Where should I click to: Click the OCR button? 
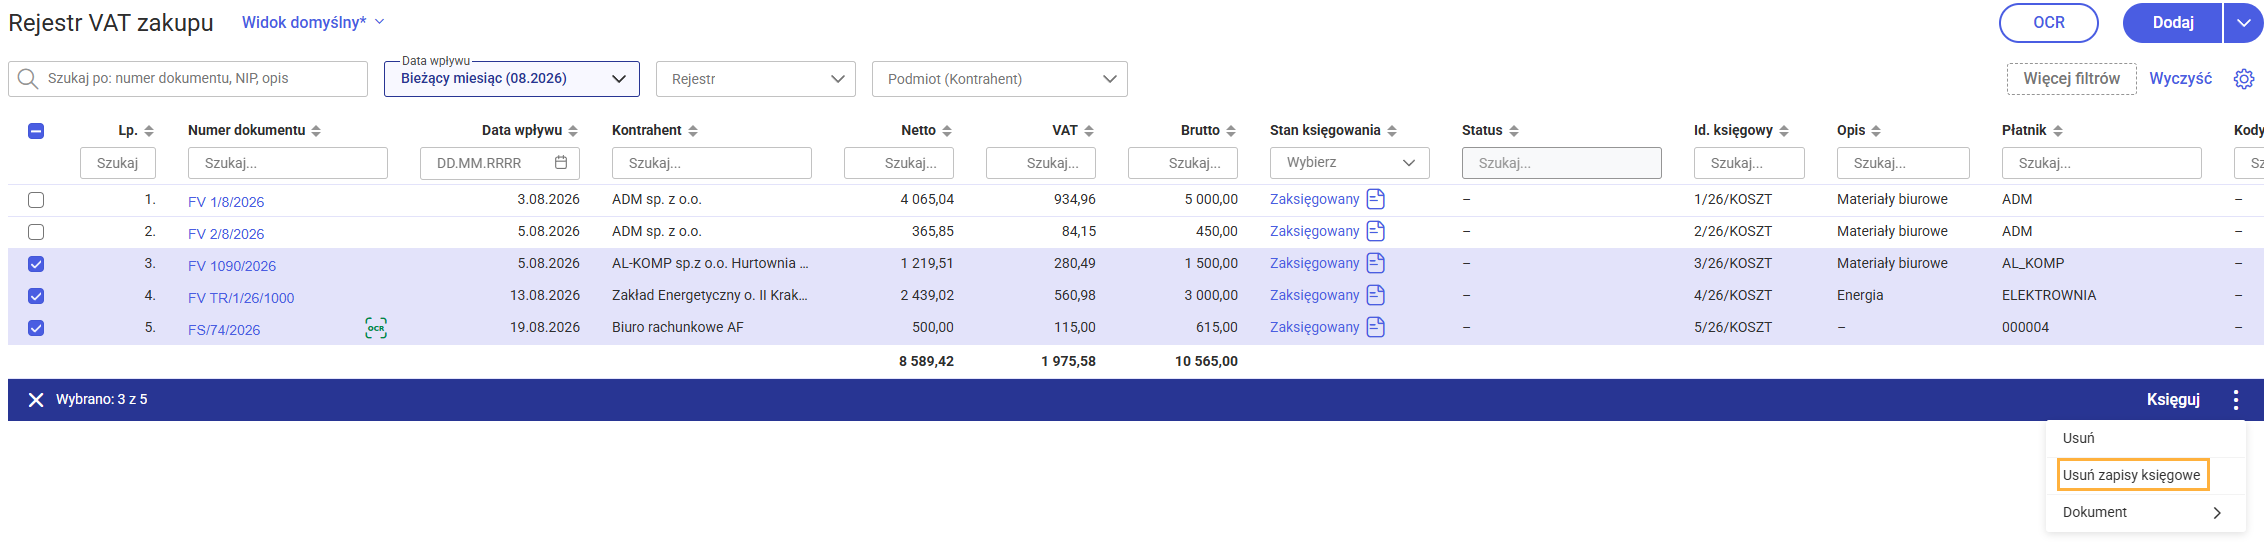(2049, 23)
